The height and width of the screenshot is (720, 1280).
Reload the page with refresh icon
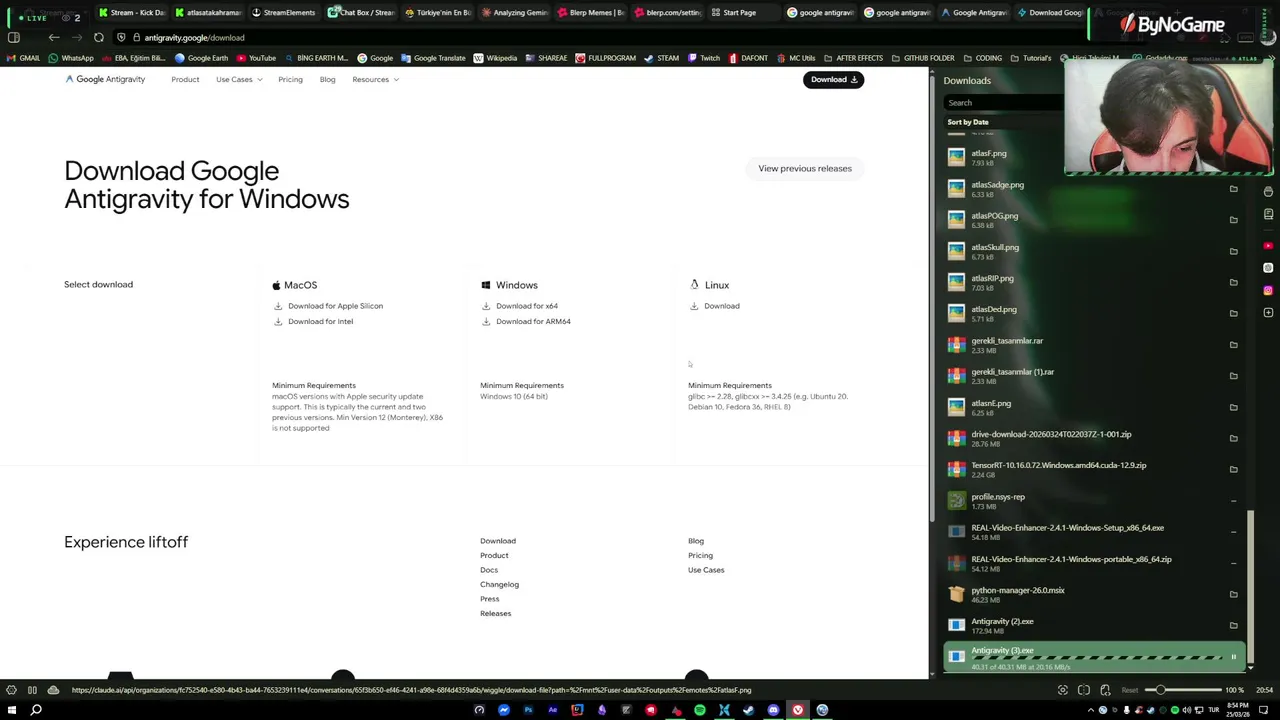(x=99, y=37)
